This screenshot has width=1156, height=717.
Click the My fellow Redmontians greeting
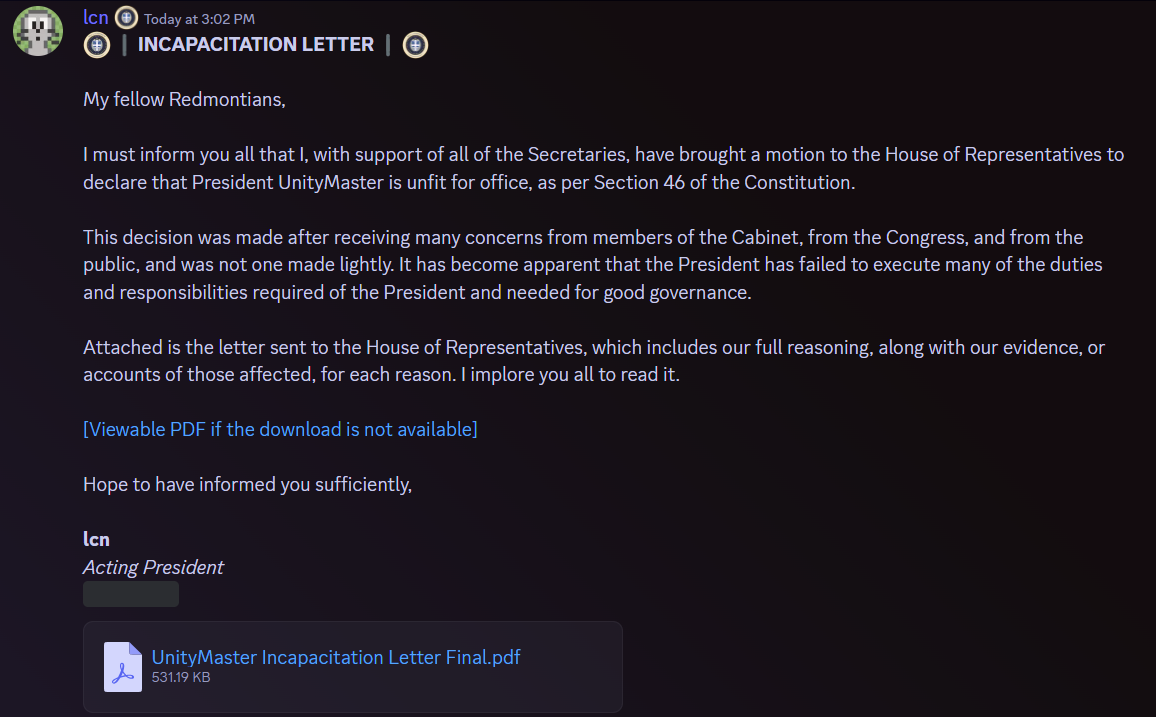click(184, 99)
